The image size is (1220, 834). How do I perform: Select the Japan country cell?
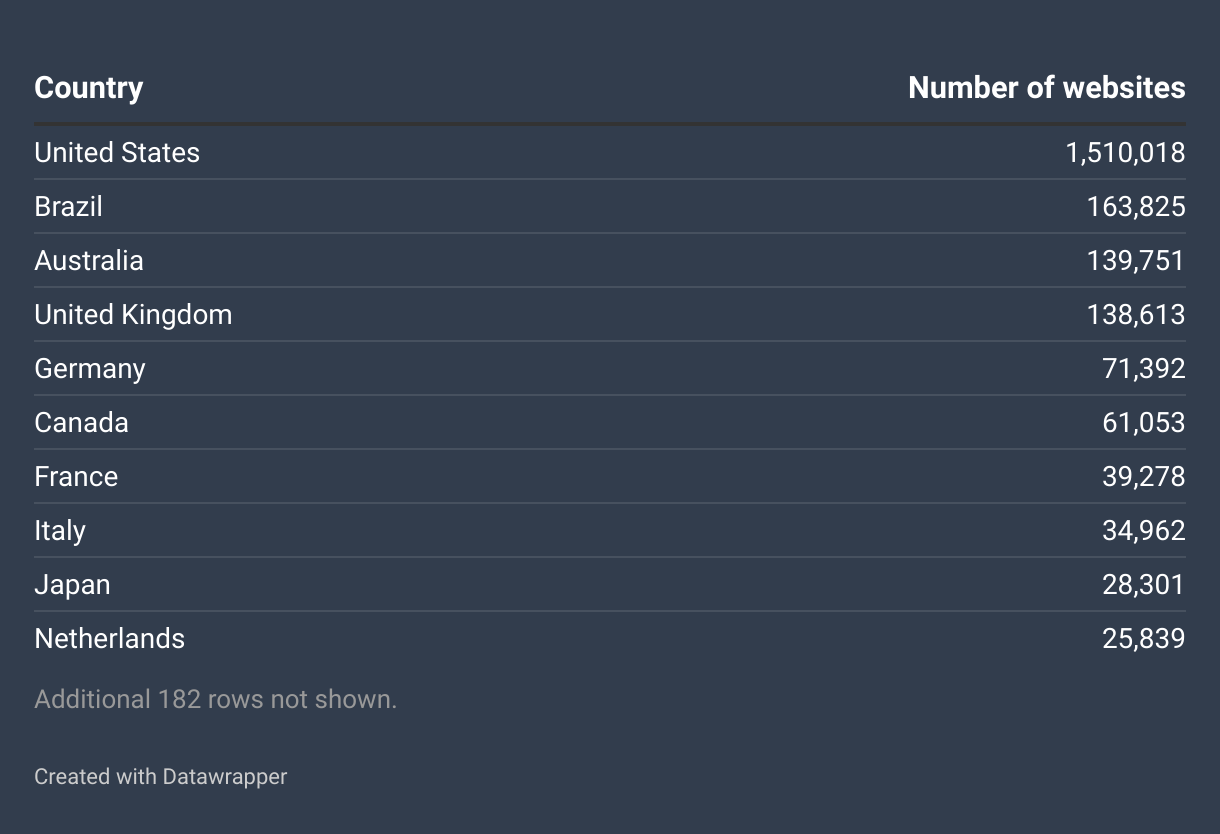tap(72, 584)
